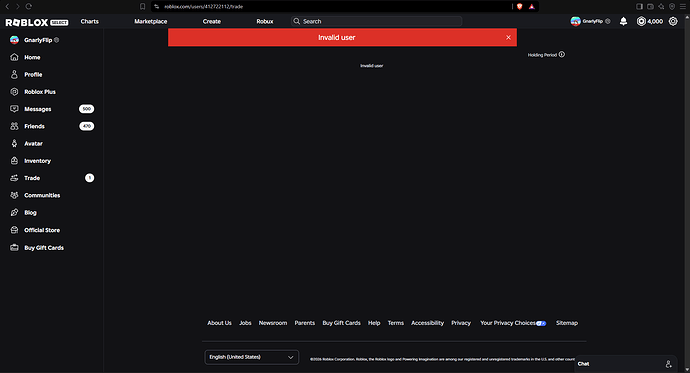Click the Brave Shields lion icon
The image size is (690, 373).
[520, 7]
